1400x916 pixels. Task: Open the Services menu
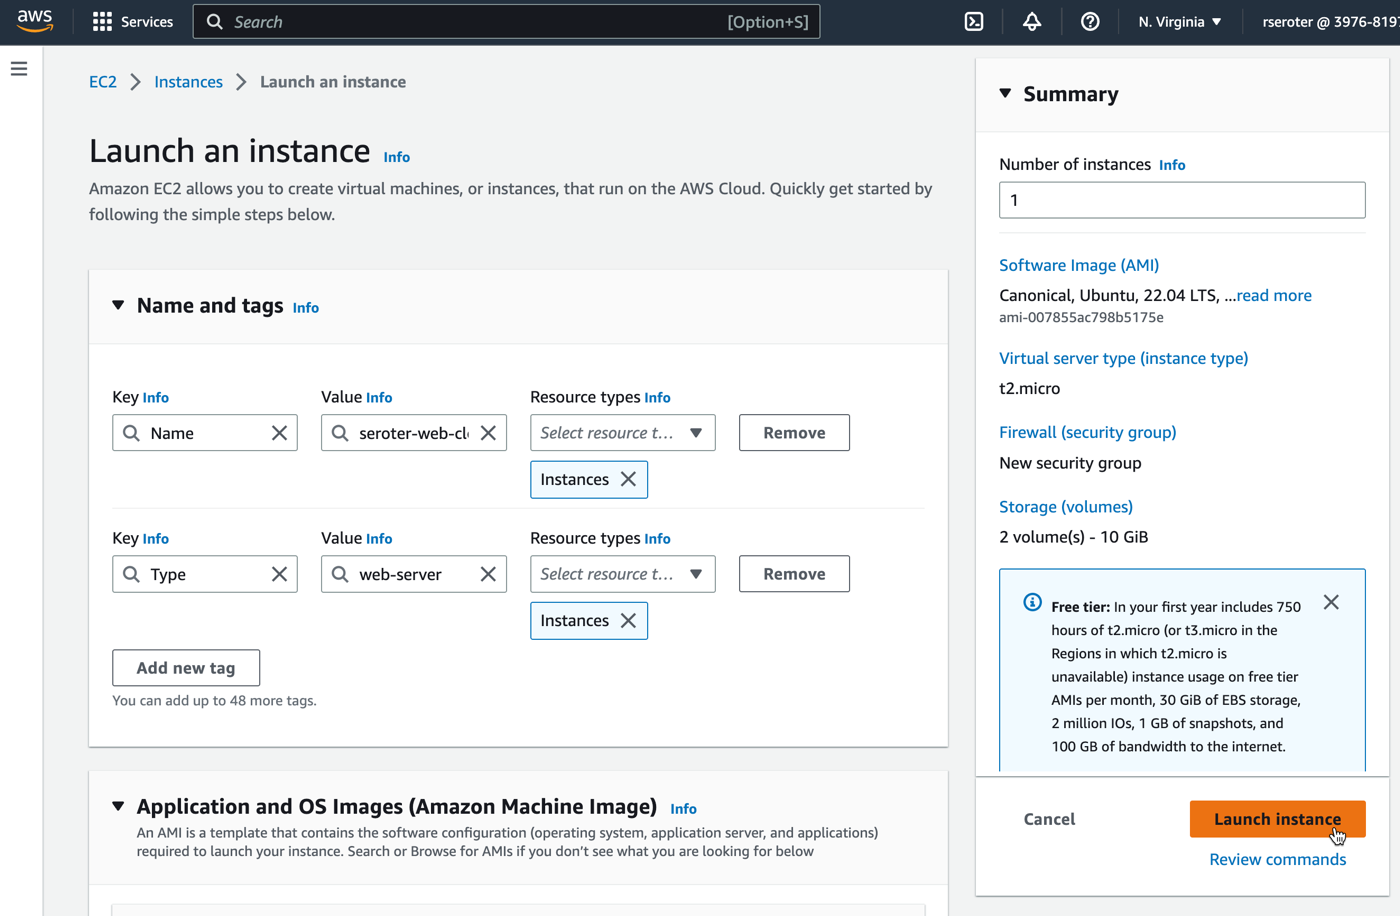(x=133, y=22)
